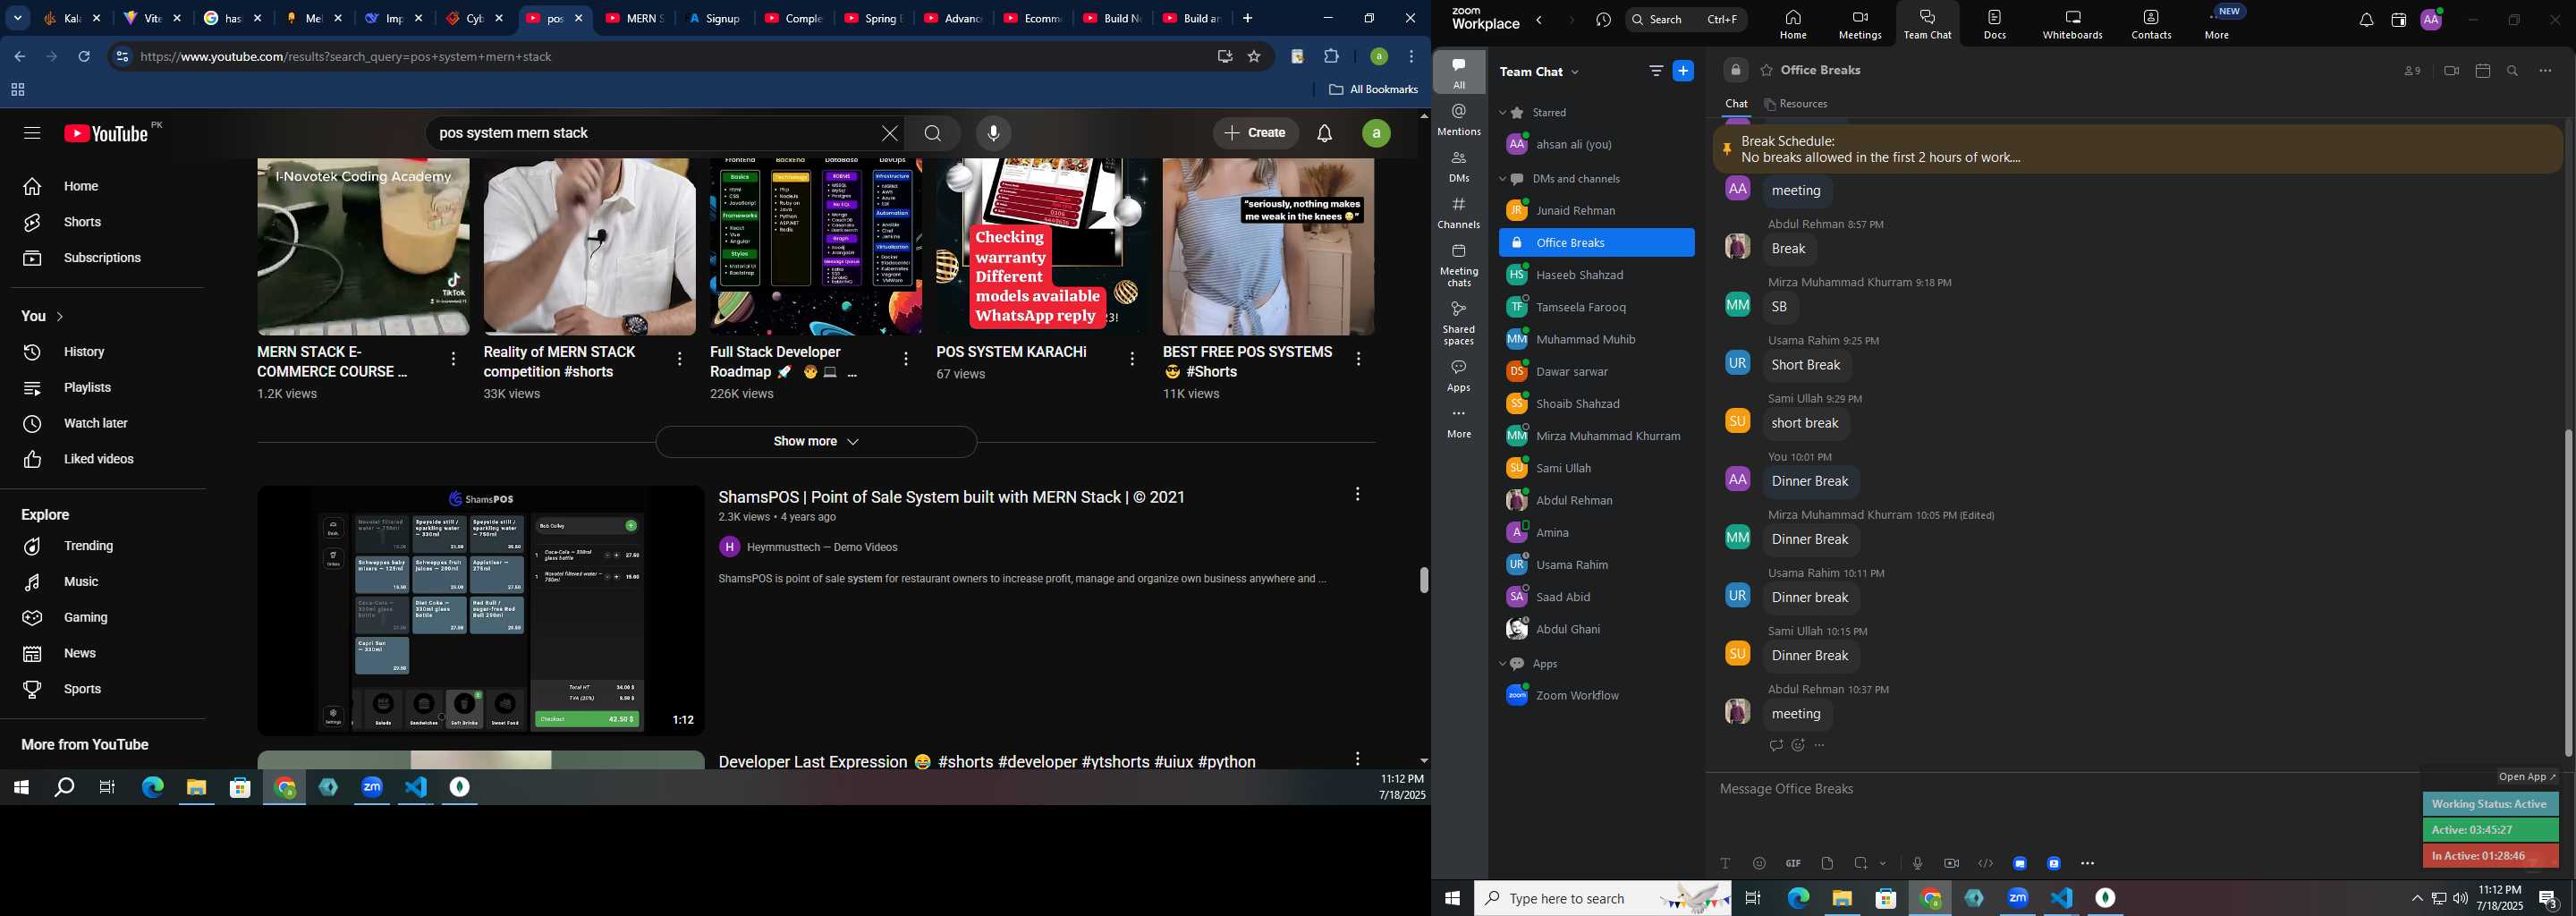The width and height of the screenshot is (2576, 916).
Task: Attach a file in Zoom chat toolbar
Action: (1827, 863)
